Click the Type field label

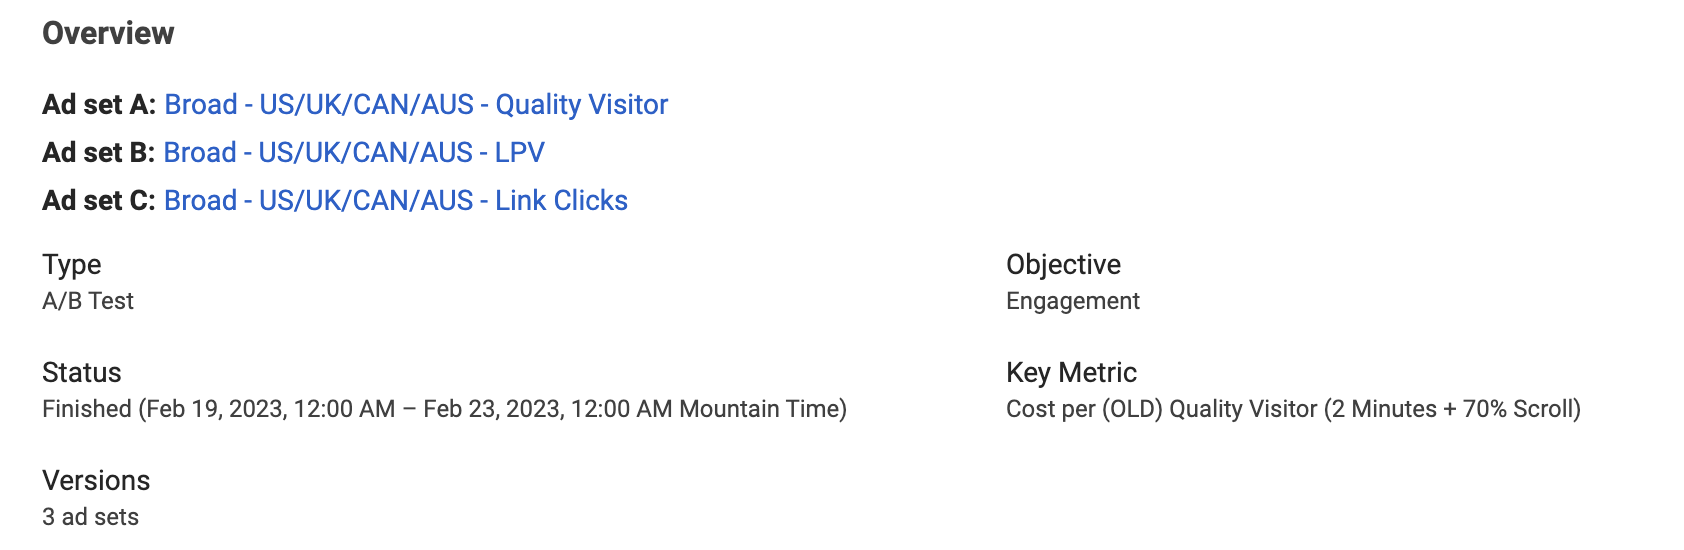[x=72, y=265]
